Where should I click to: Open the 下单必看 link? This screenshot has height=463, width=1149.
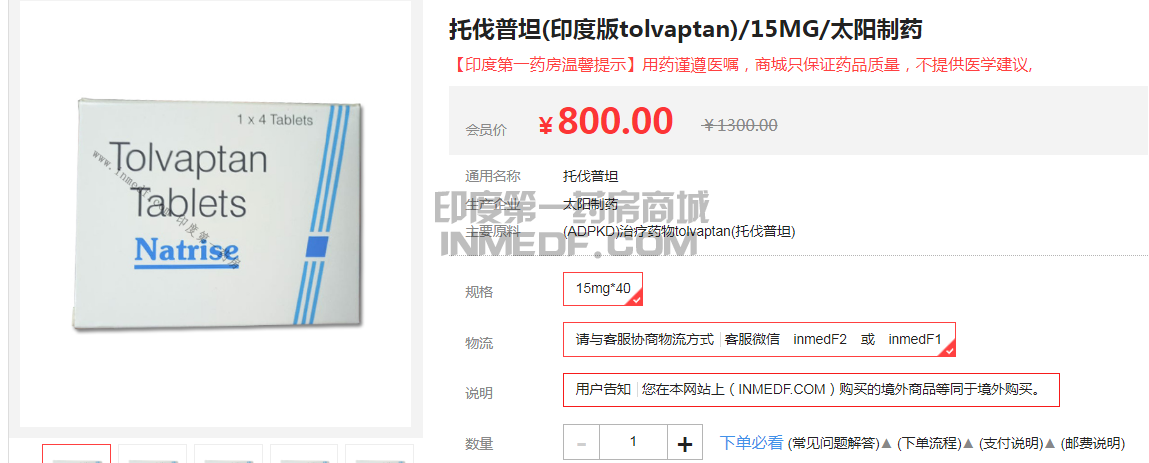pyautogui.click(x=751, y=442)
